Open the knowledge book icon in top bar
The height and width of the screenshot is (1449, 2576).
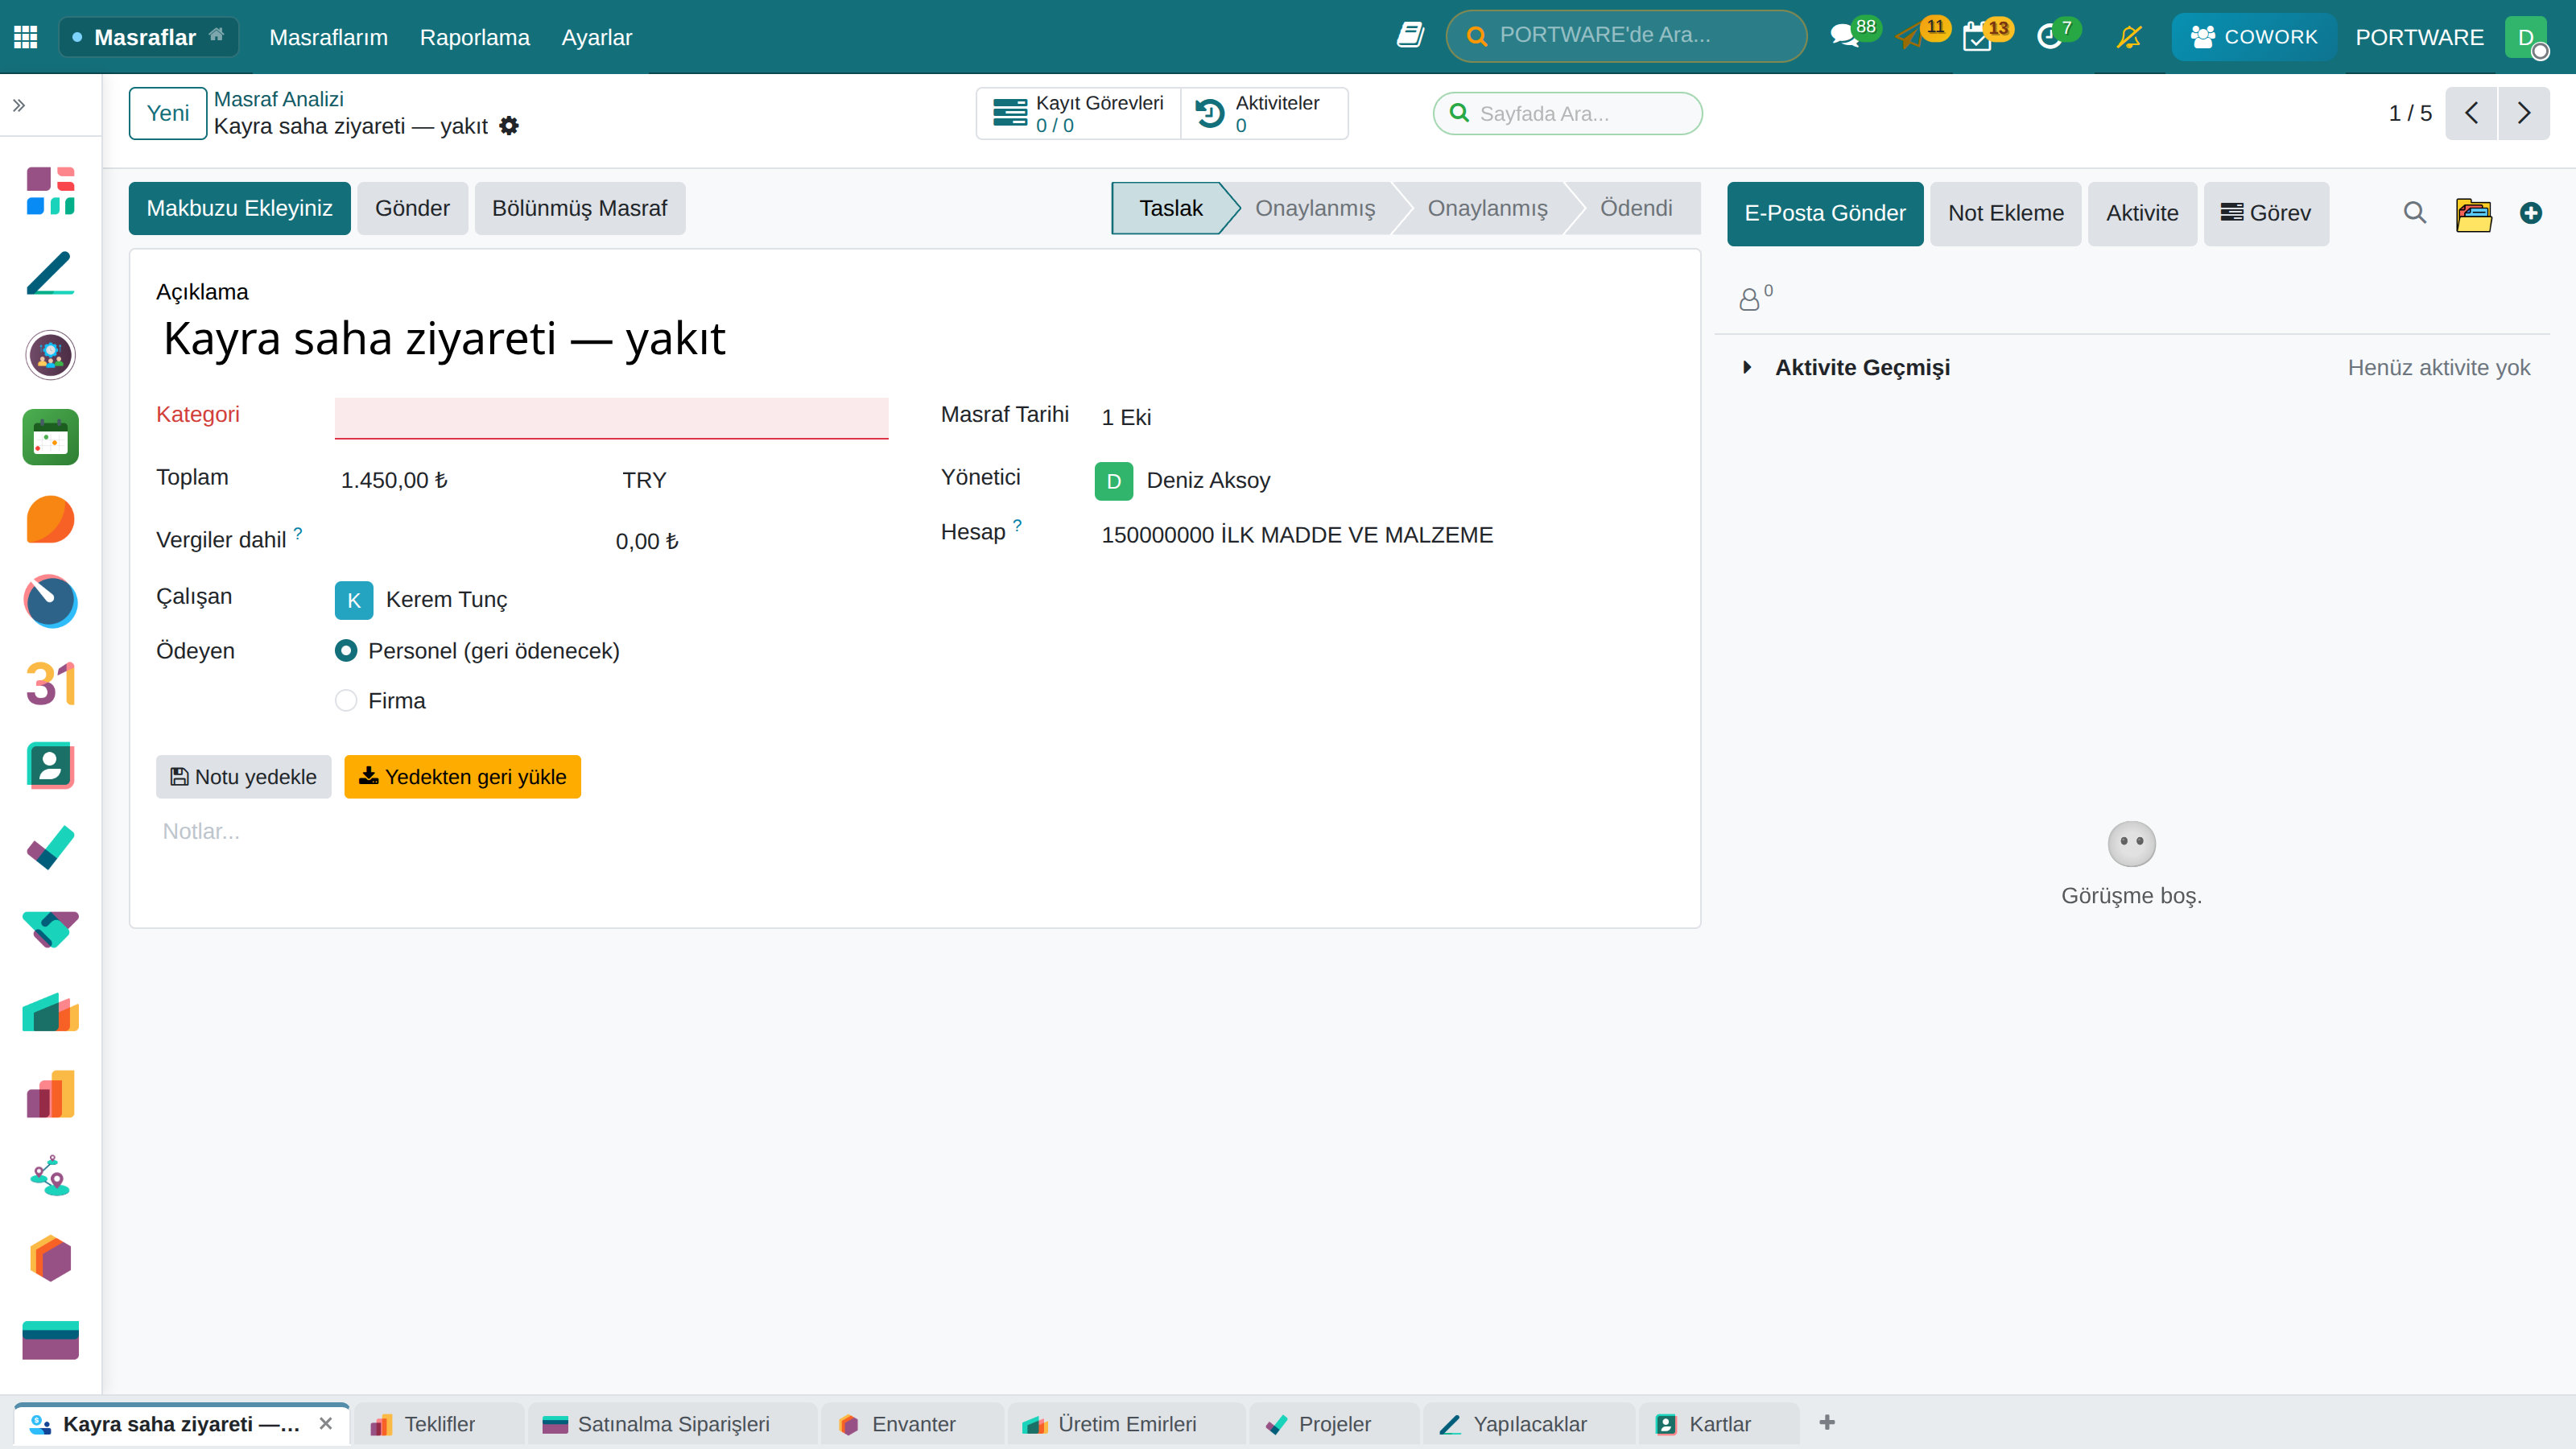point(1410,36)
